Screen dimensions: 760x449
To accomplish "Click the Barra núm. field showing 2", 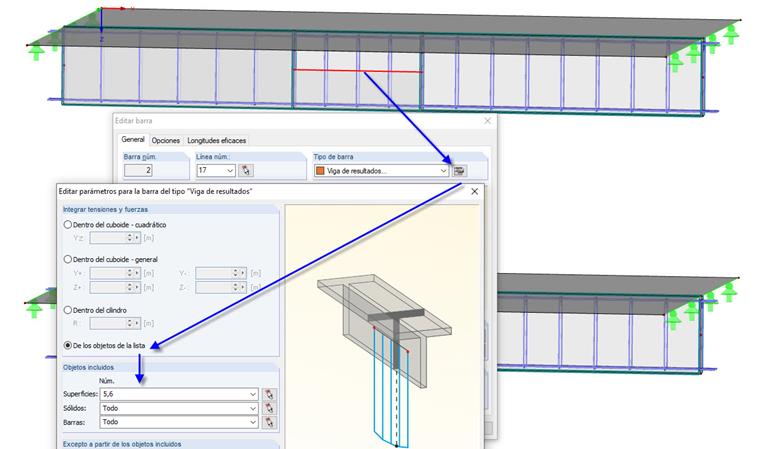I will pos(138,171).
